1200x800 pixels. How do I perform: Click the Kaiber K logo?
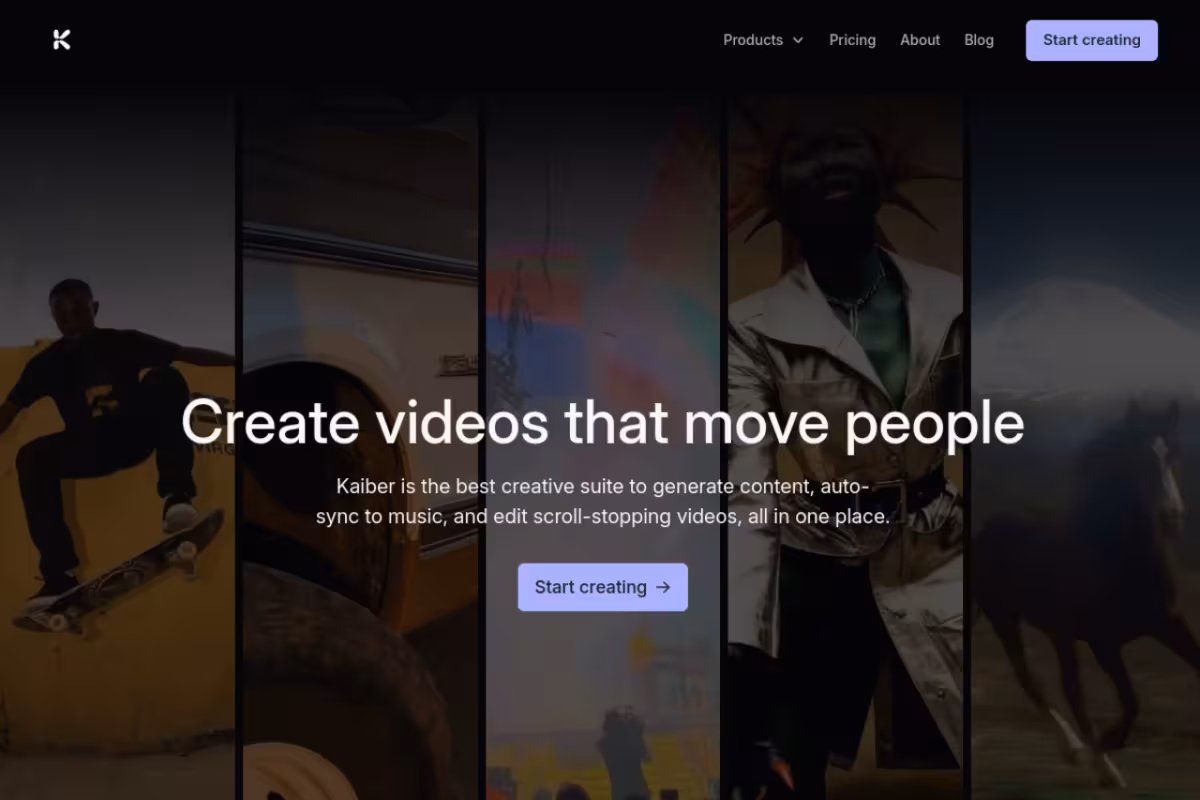62,40
